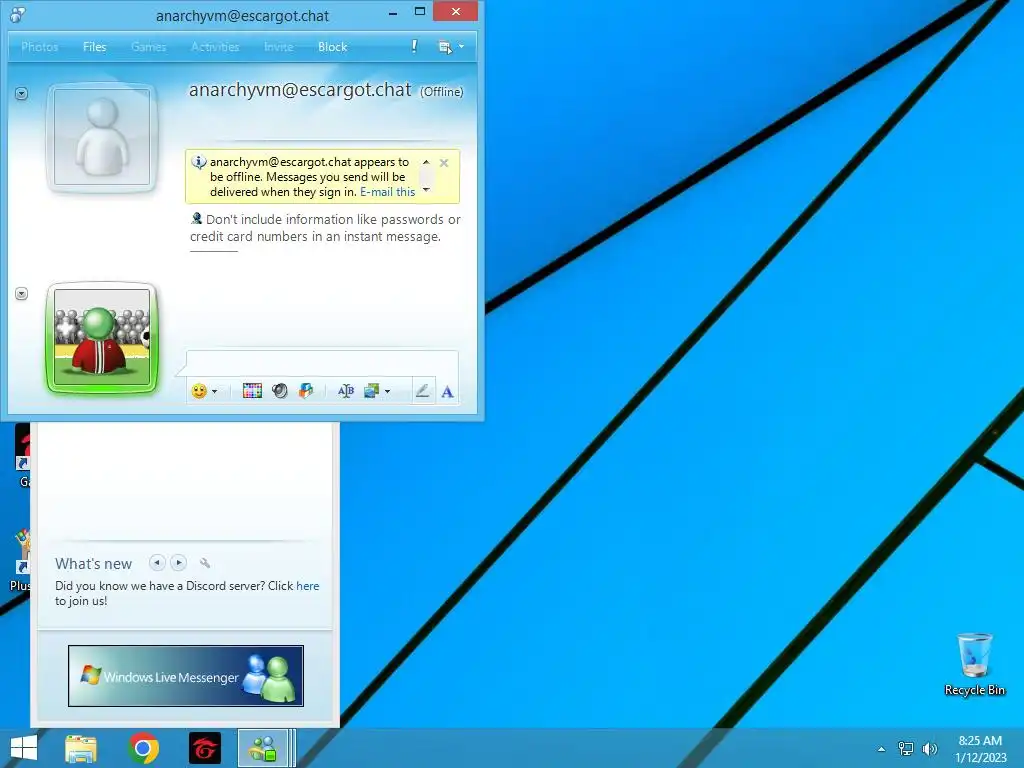Open the Games menu item

click(148, 47)
